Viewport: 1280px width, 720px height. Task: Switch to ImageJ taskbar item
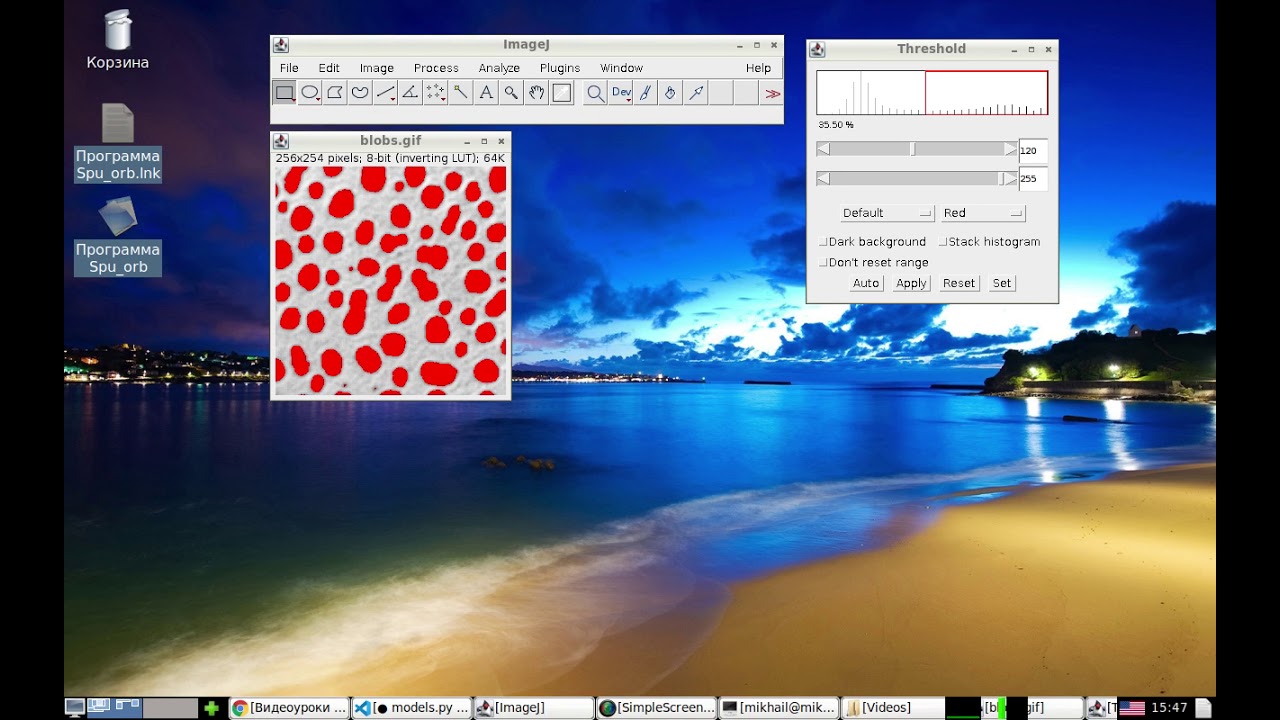pos(533,708)
